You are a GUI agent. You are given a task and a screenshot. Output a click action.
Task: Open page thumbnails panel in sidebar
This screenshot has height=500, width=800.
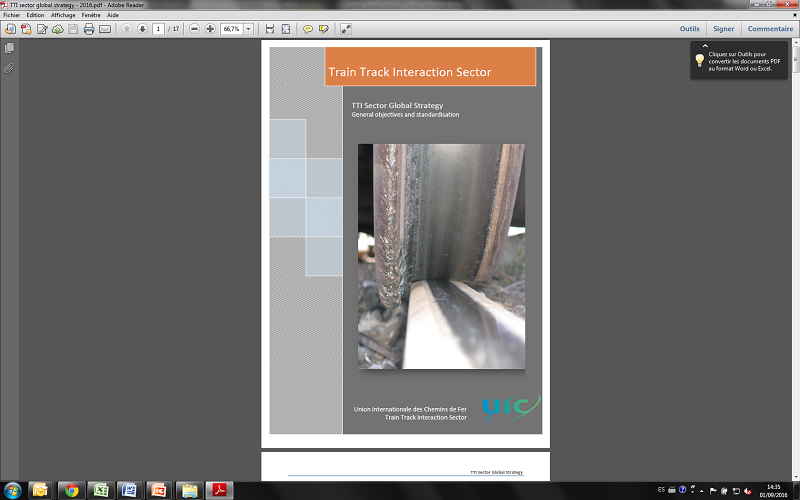(9, 48)
